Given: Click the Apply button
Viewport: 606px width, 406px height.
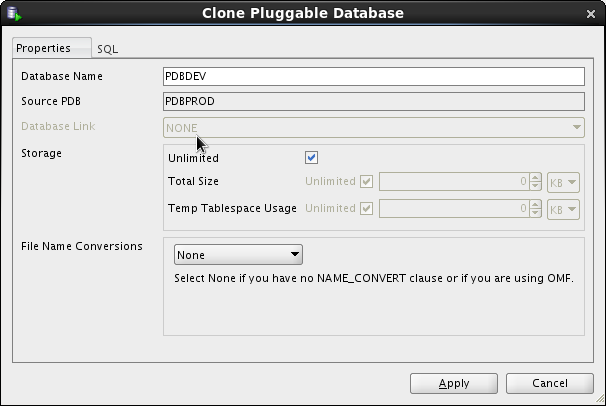Looking at the screenshot, I should (x=454, y=384).
